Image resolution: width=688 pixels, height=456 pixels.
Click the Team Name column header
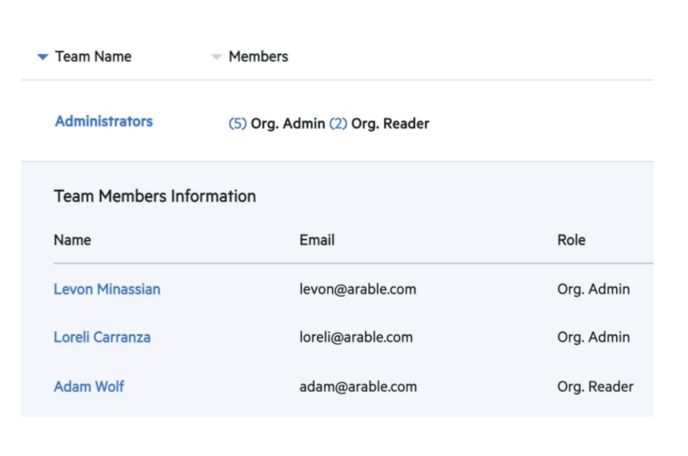pos(93,57)
